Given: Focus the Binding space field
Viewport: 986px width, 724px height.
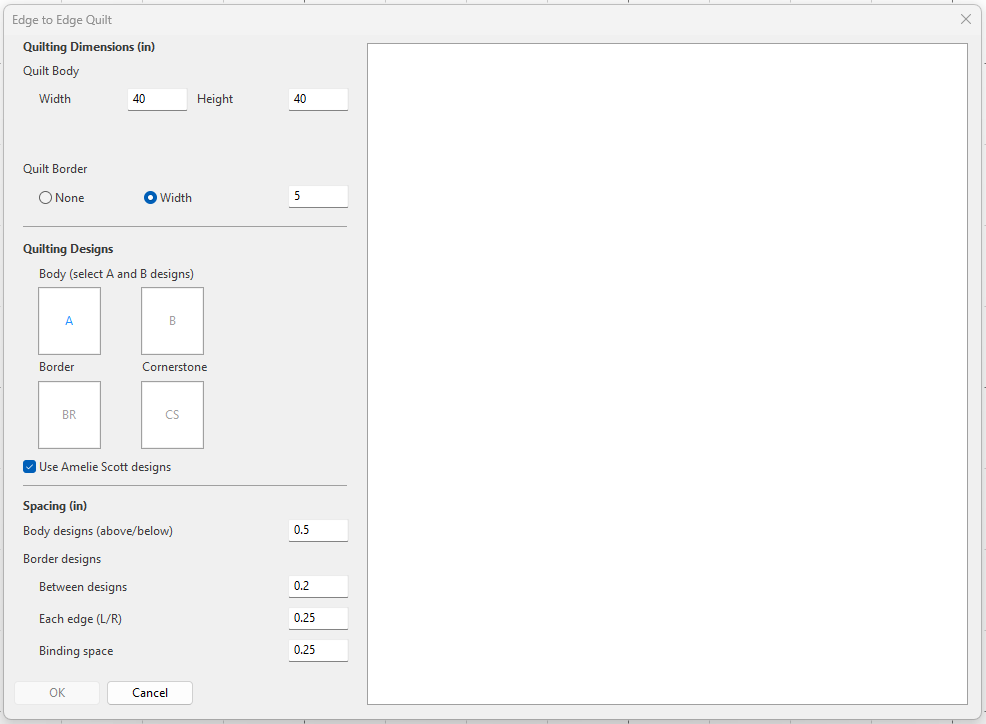Looking at the screenshot, I should coord(318,650).
